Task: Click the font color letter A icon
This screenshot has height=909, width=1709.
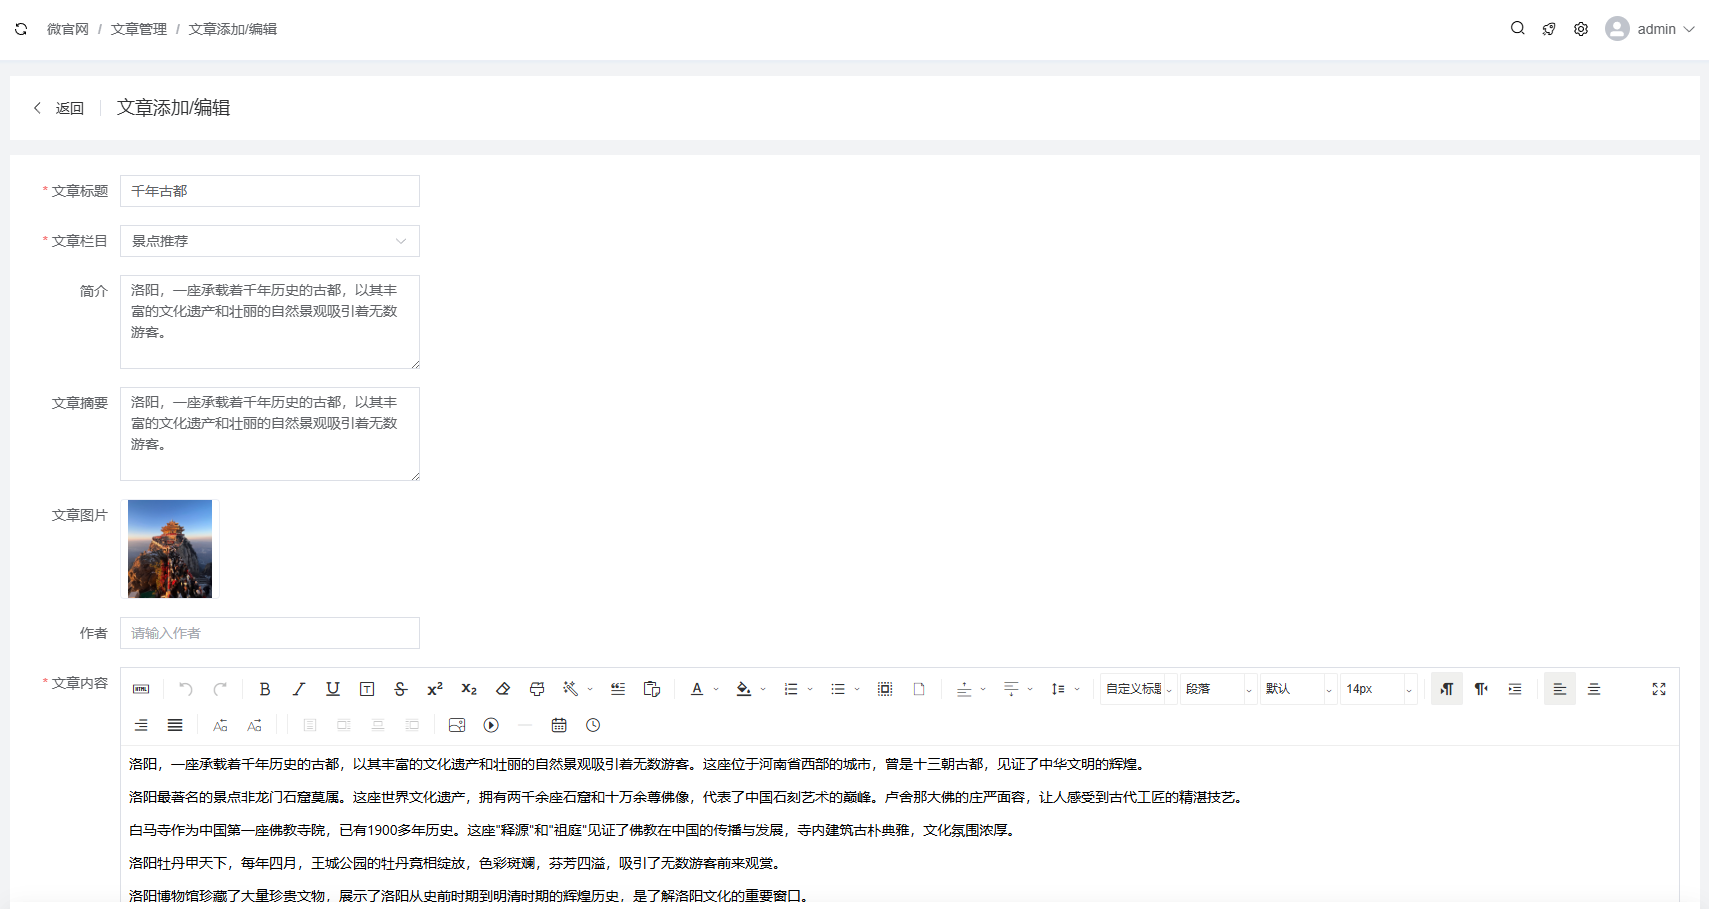Action: pyautogui.click(x=697, y=689)
